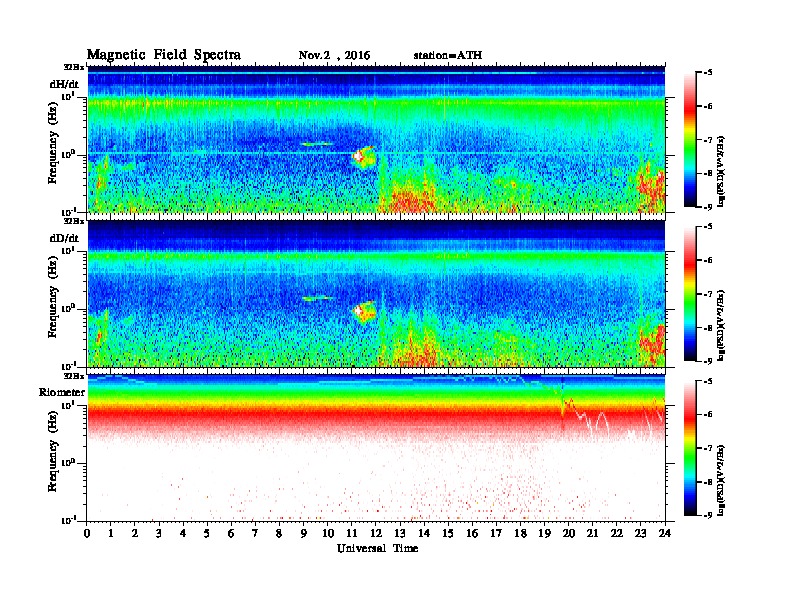Click hour tick label "14" on time axis
The height and width of the screenshot is (612, 792).
pyautogui.click(x=424, y=533)
